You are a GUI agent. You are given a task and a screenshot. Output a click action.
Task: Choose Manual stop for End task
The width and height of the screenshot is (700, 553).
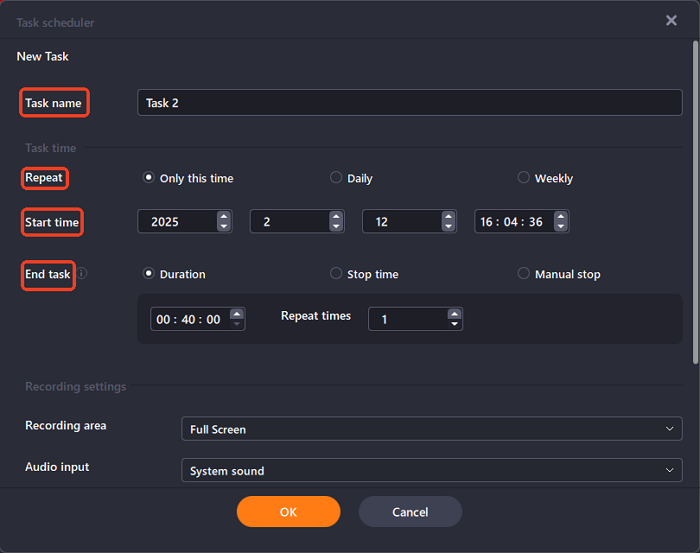click(523, 274)
